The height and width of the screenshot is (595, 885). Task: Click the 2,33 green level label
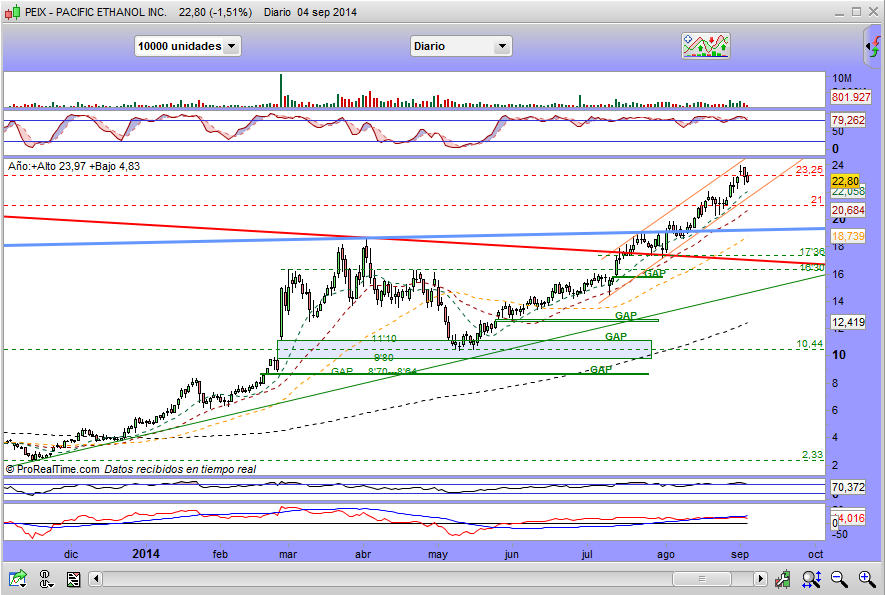click(x=812, y=454)
